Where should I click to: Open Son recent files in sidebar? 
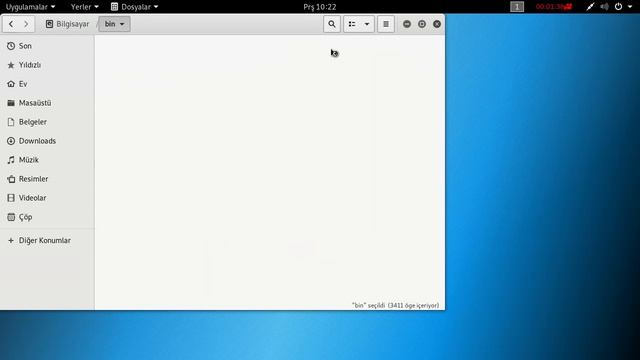coord(47,46)
